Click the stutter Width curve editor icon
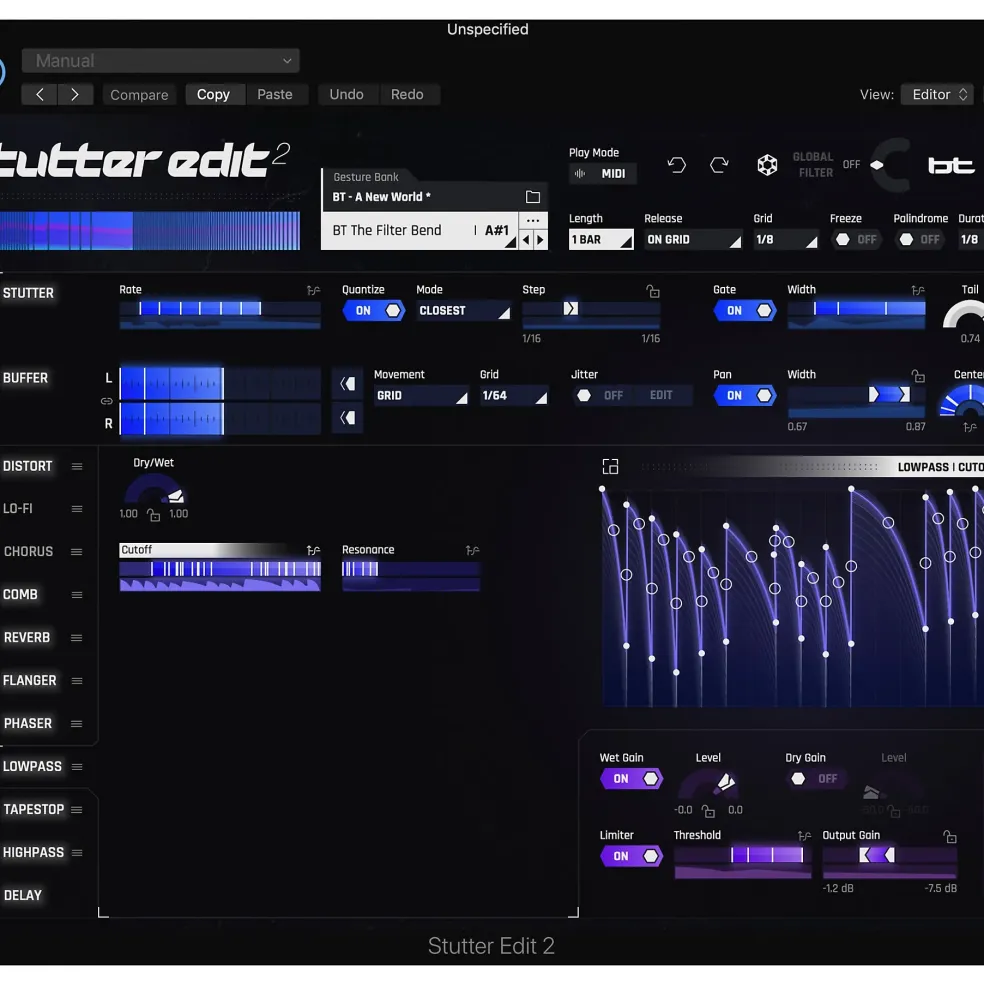The height and width of the screenshot is (985, 984). point(918,290)
